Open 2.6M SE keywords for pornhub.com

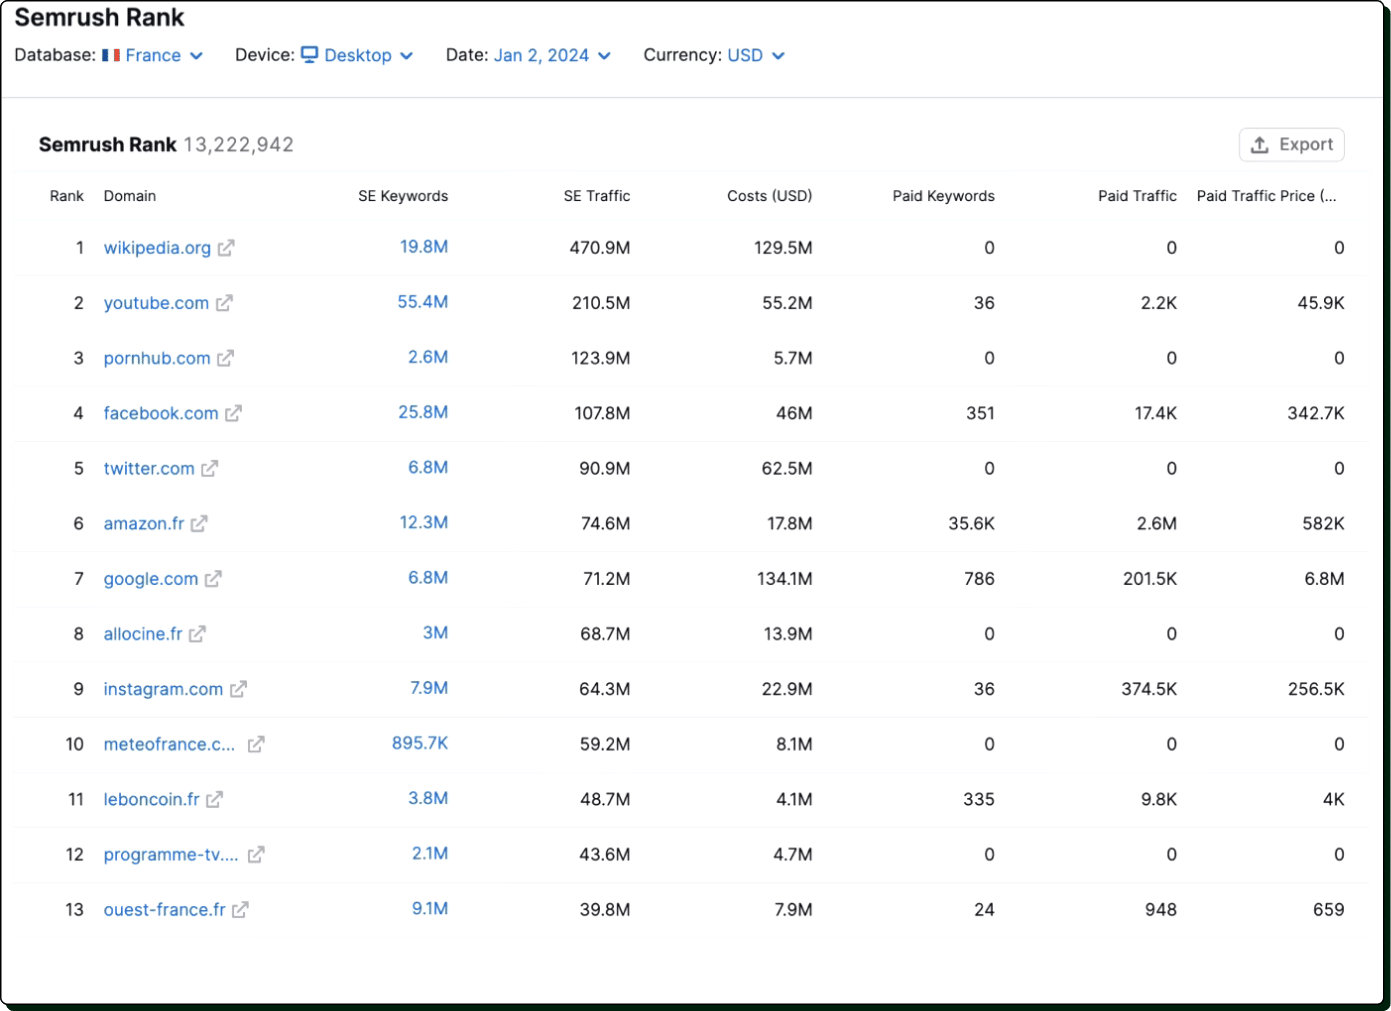(x=428, y=357)
